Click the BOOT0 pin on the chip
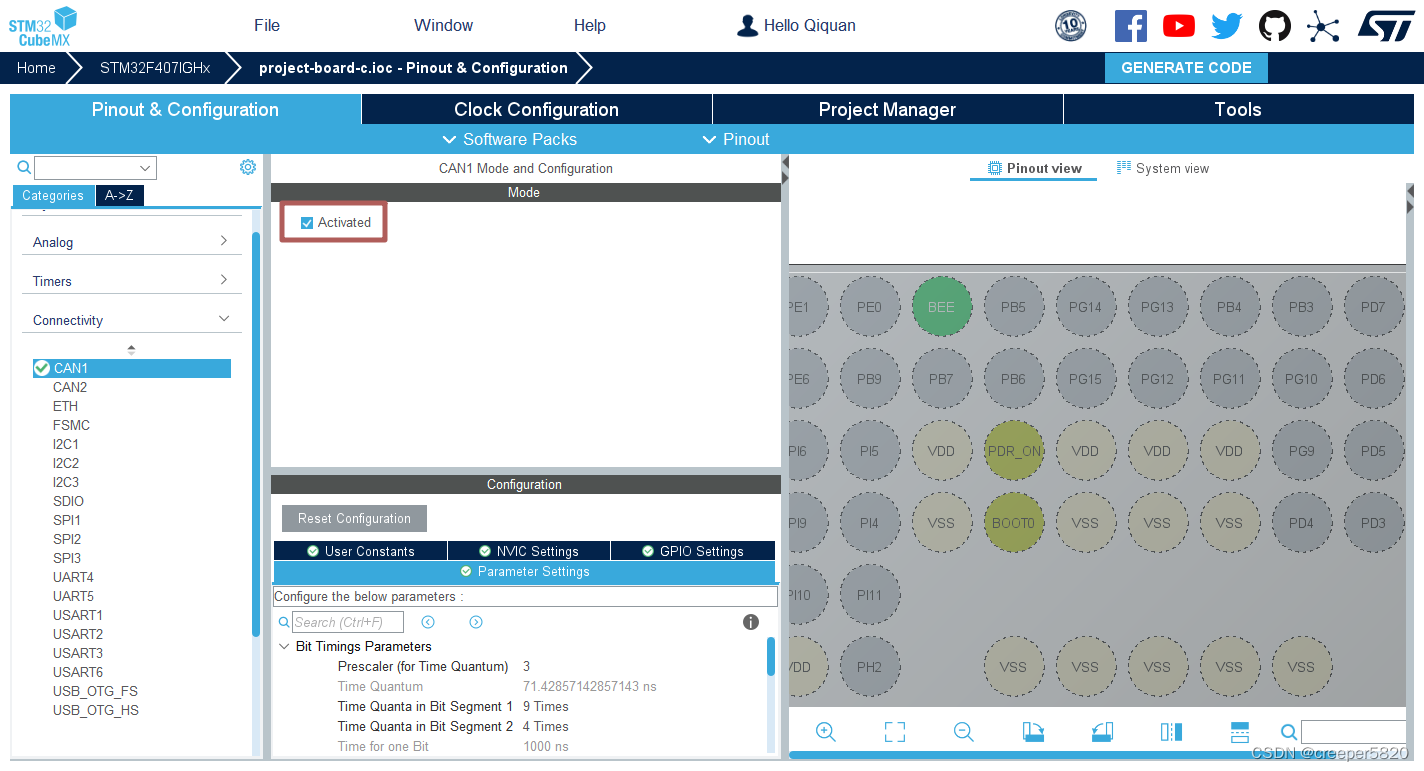 pos(1014,523)
